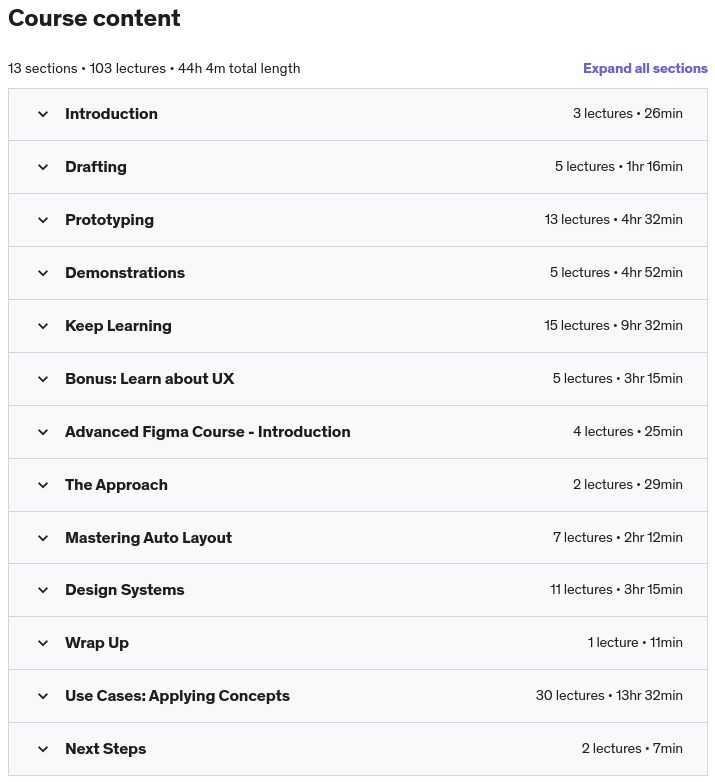Click the chevron beside The Approach
Image resolution: width=715 pixels, height=782 pixels.
43,485
